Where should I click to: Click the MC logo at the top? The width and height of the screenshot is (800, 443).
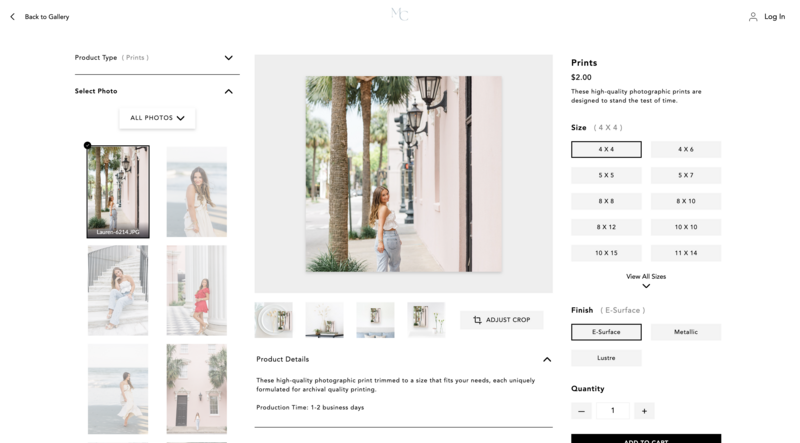(x=399, y=14)
